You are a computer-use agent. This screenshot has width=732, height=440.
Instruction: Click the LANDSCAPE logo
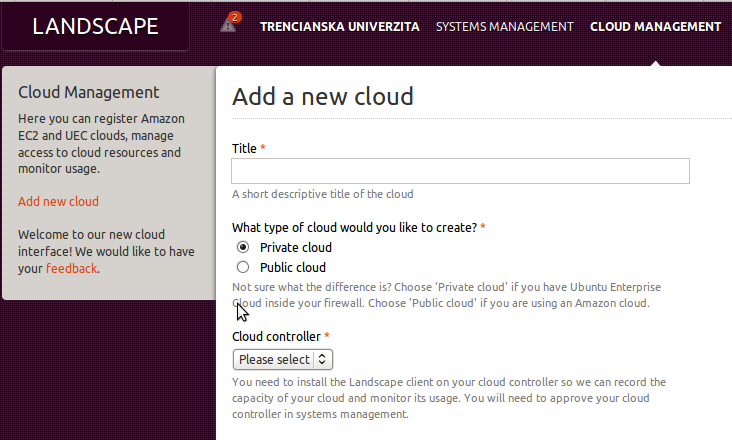coord(95,26)
